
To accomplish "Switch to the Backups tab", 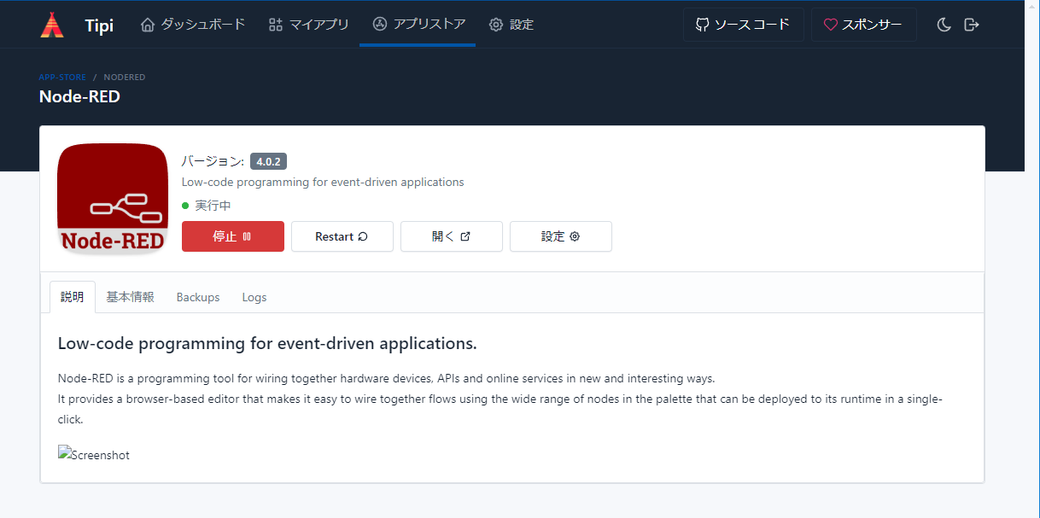I will coord(198,297).
